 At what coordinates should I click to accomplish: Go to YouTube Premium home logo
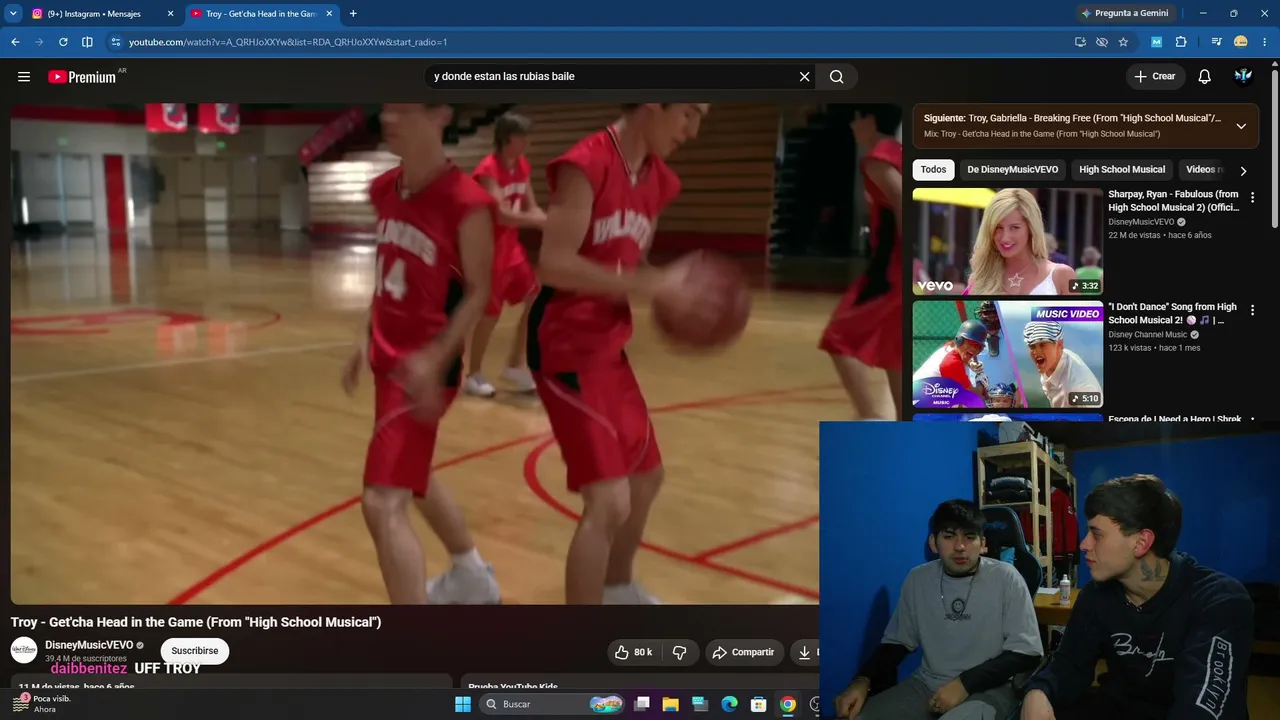click(83, 77)
